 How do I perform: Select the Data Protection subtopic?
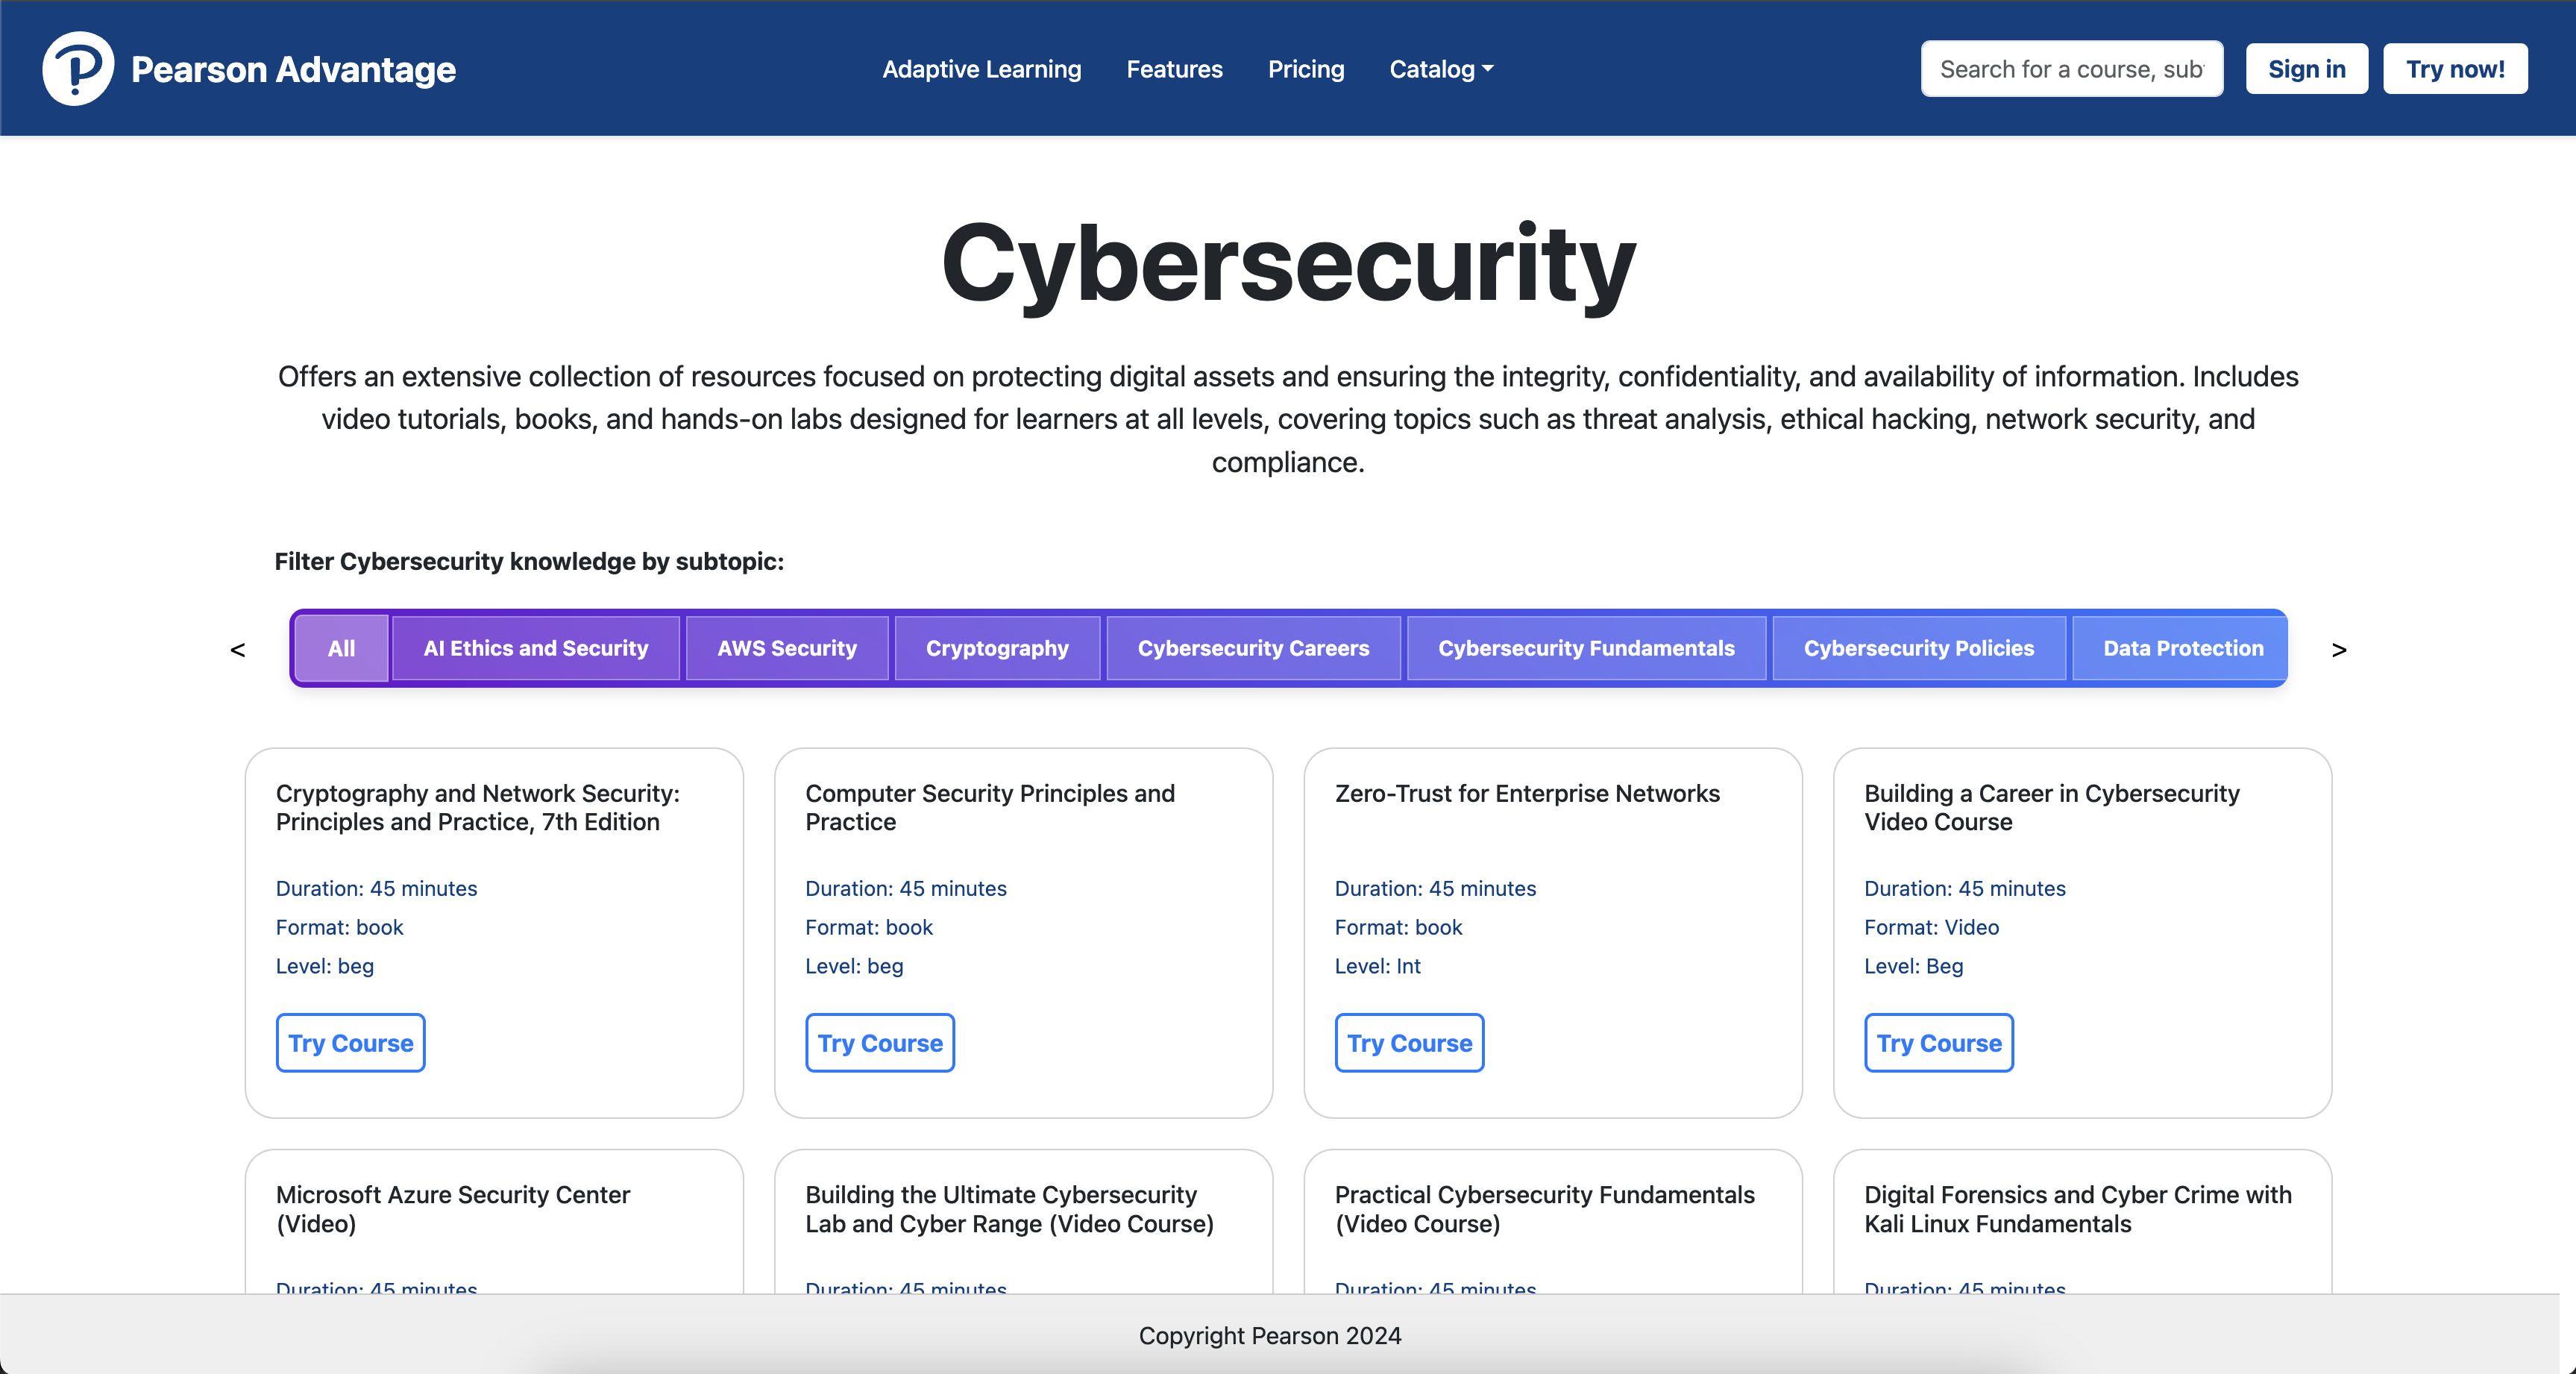(x=2182, y=648)
